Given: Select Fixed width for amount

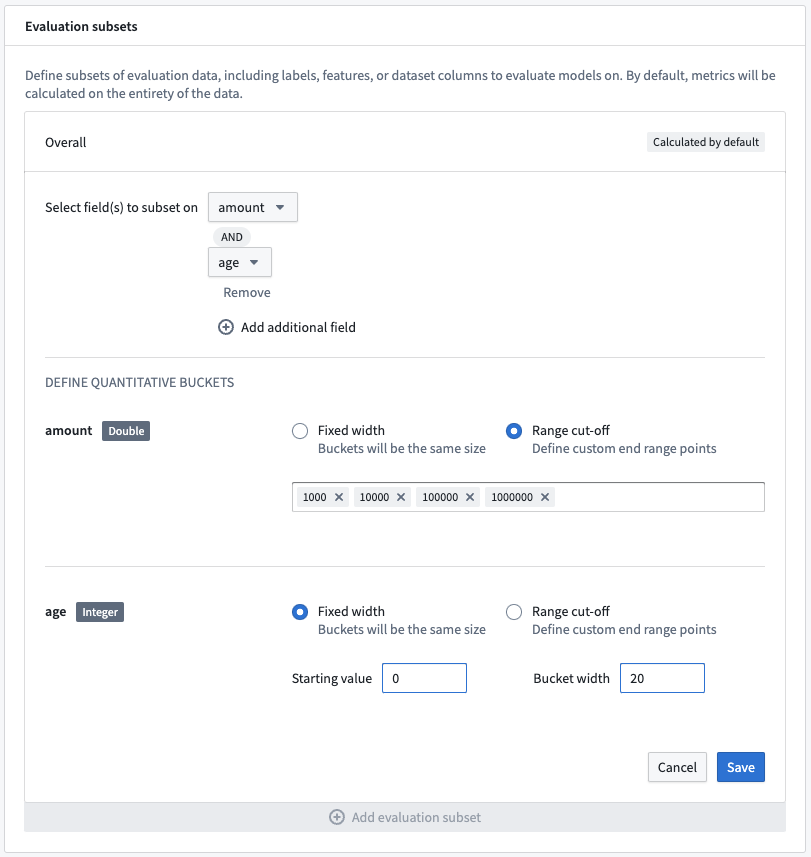Looking at the screenshot, I should tap(300, 431).
